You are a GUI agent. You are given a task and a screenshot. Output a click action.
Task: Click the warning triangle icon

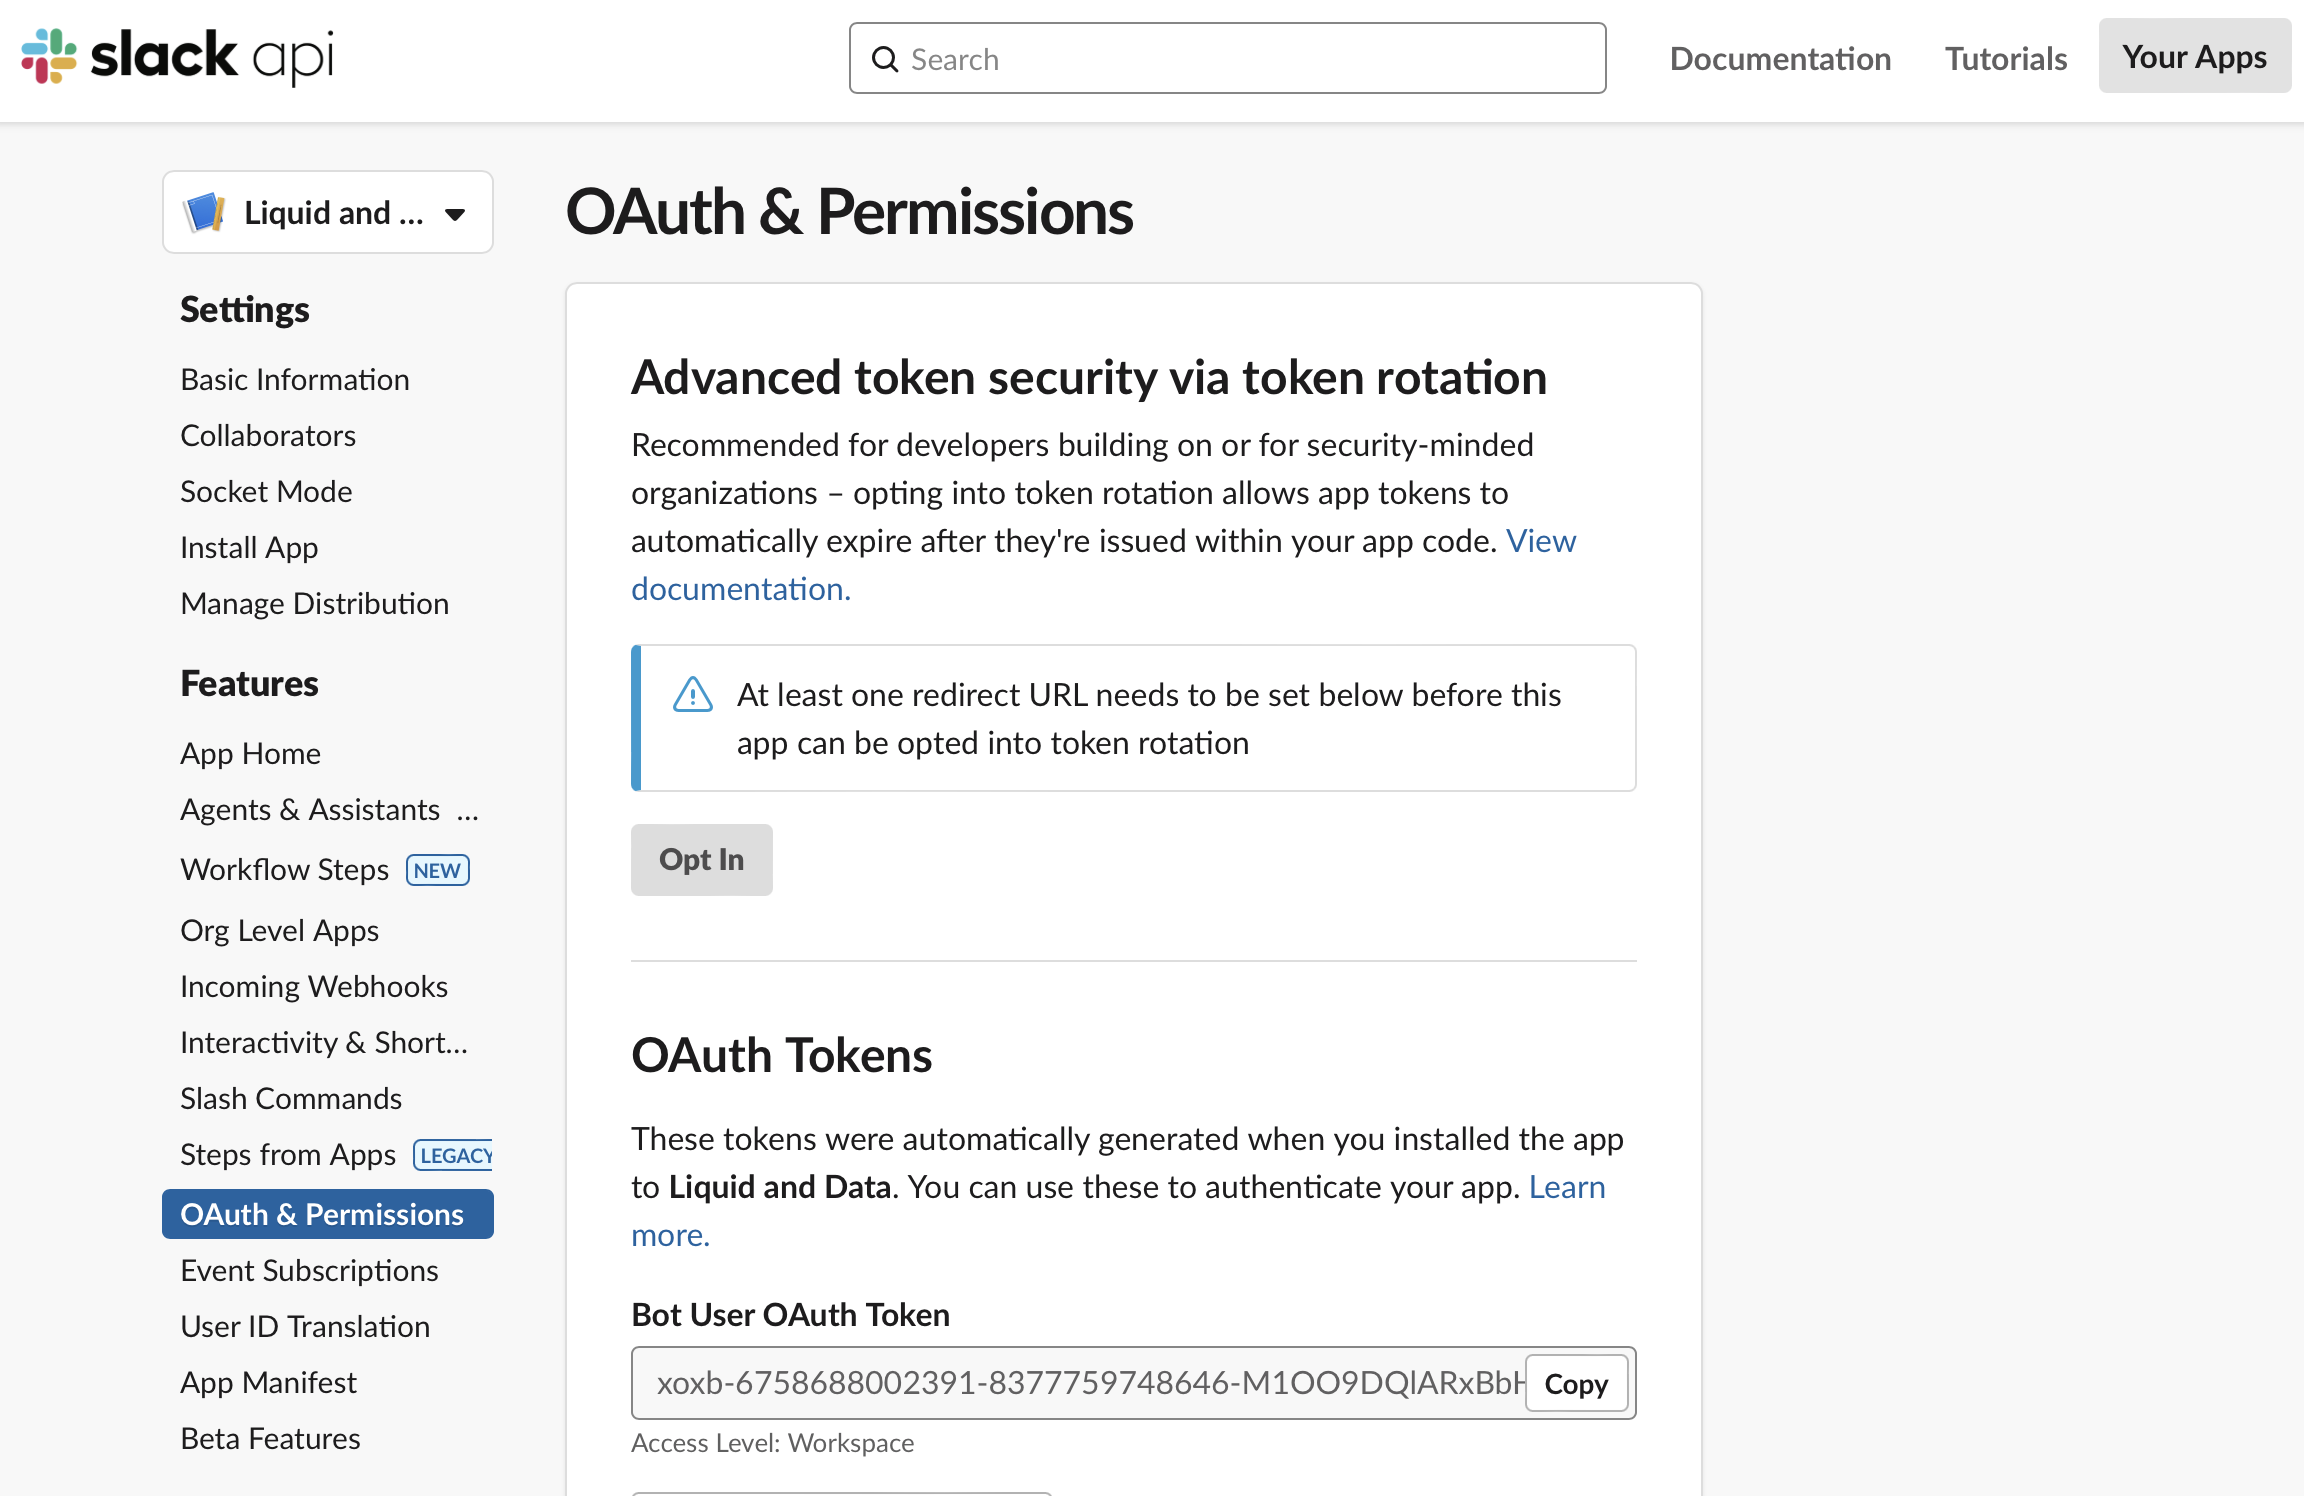click(692, 694)
